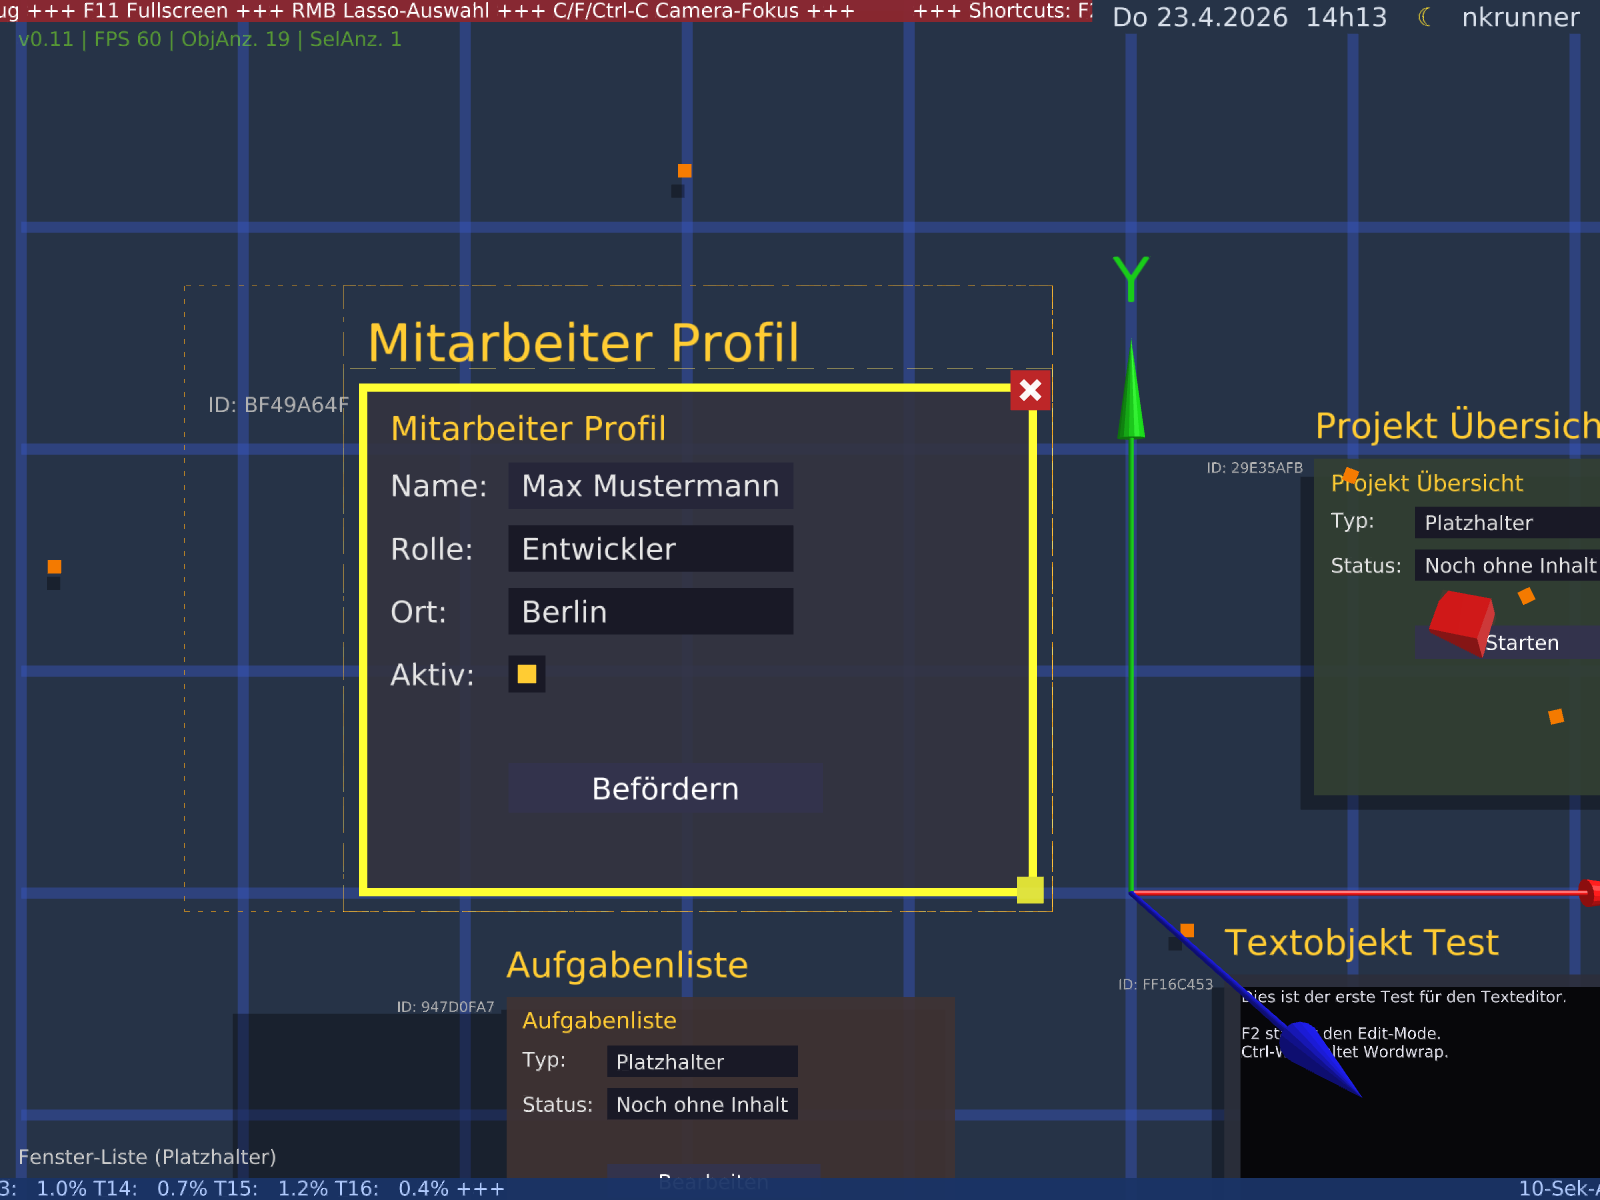Click the orange object marker above the grid
This screenshot has height=1200, width=1600.
(684, 171)
